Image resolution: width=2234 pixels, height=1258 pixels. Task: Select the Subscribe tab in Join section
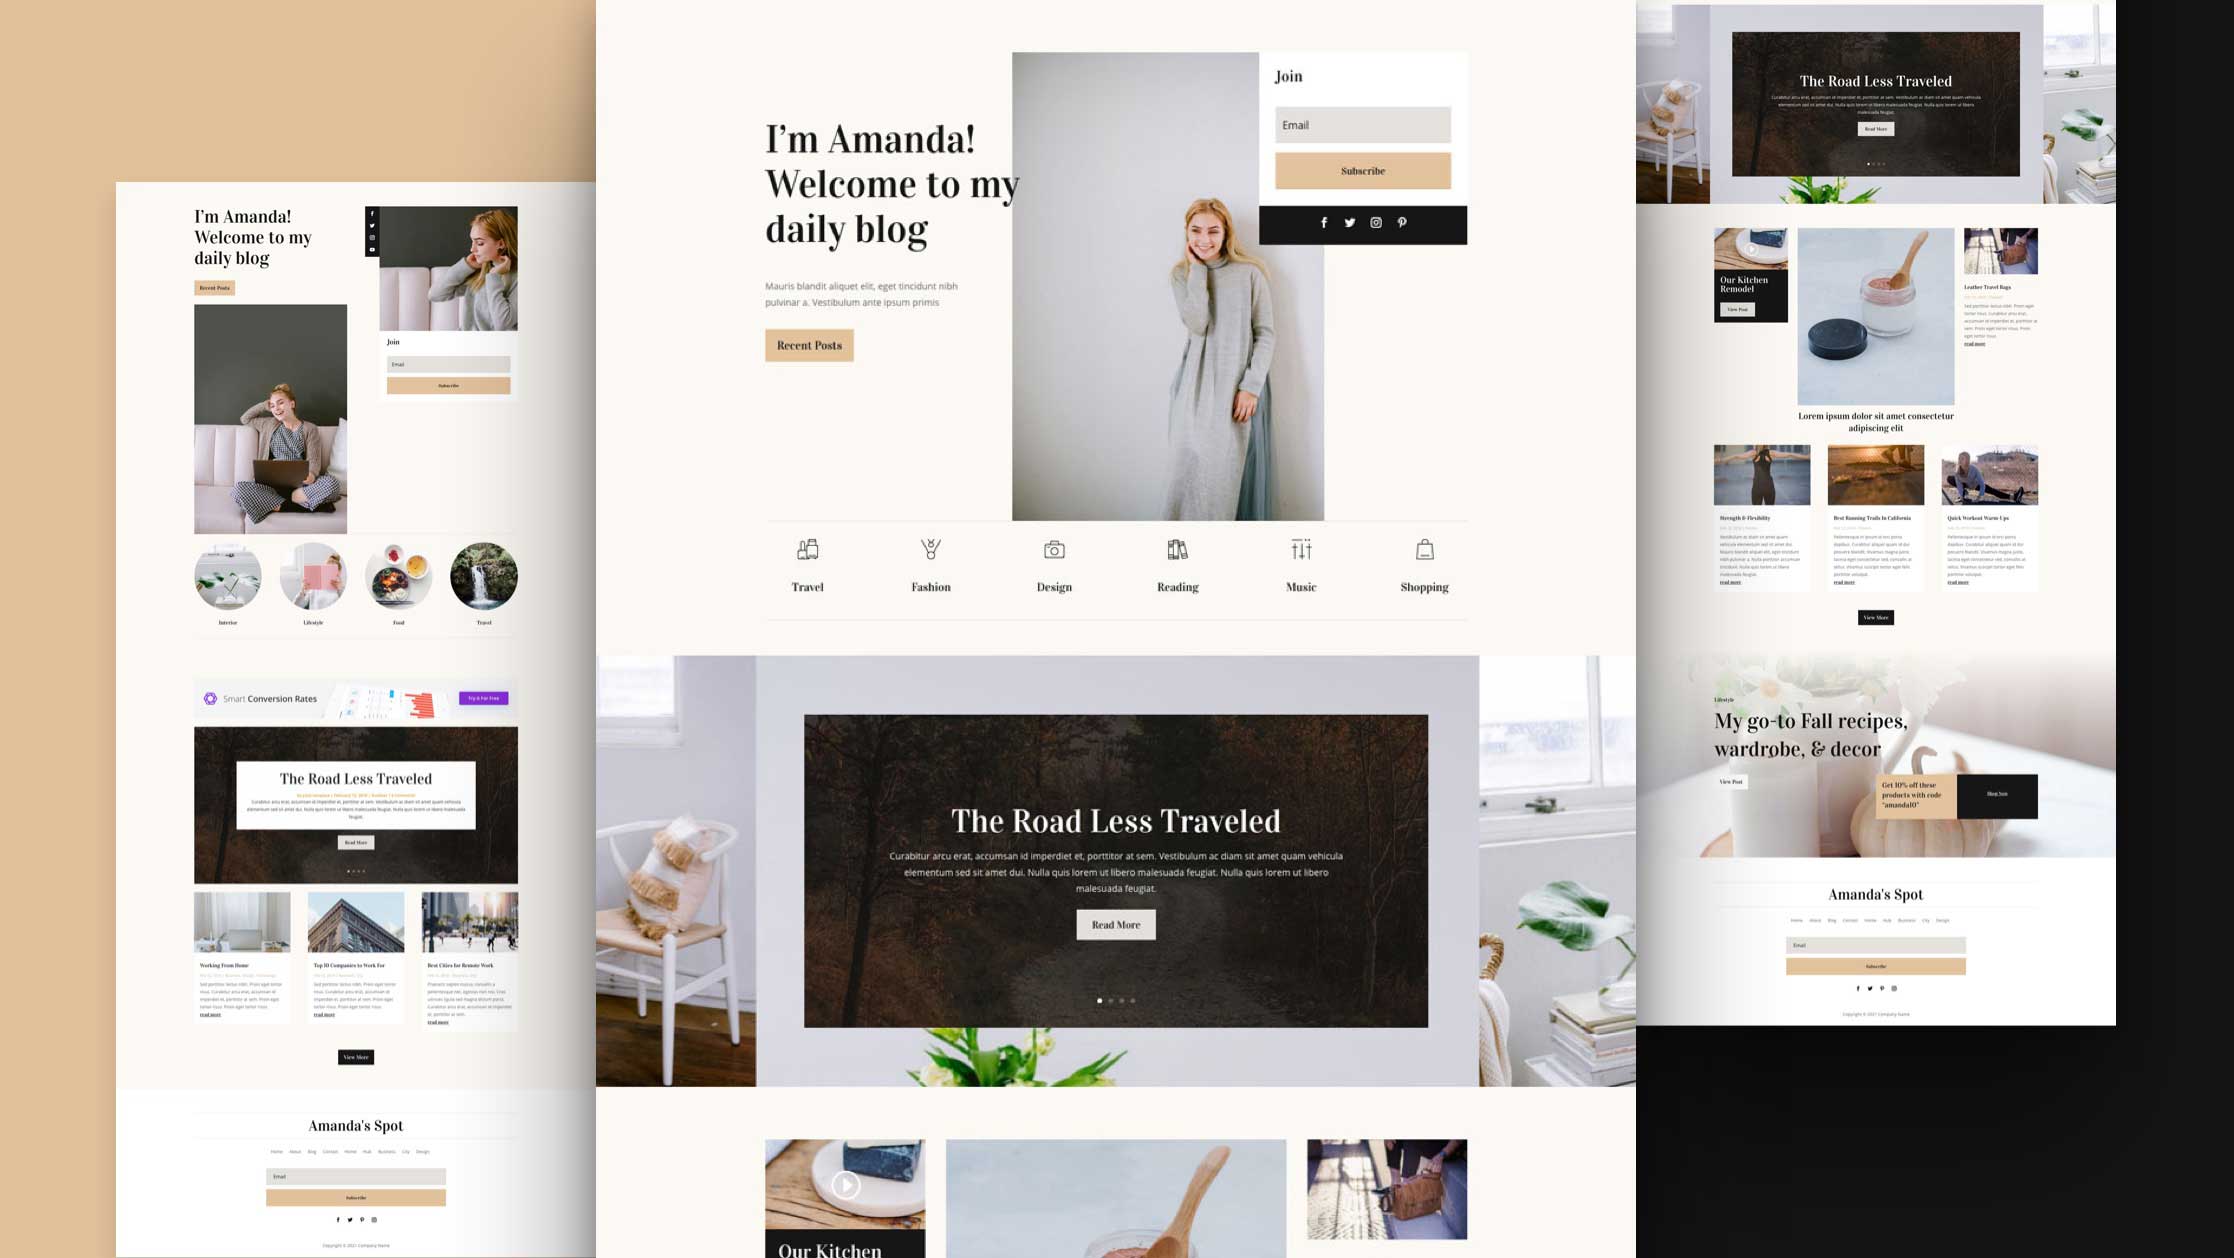pyautogui.click(x=1361, y=170)
